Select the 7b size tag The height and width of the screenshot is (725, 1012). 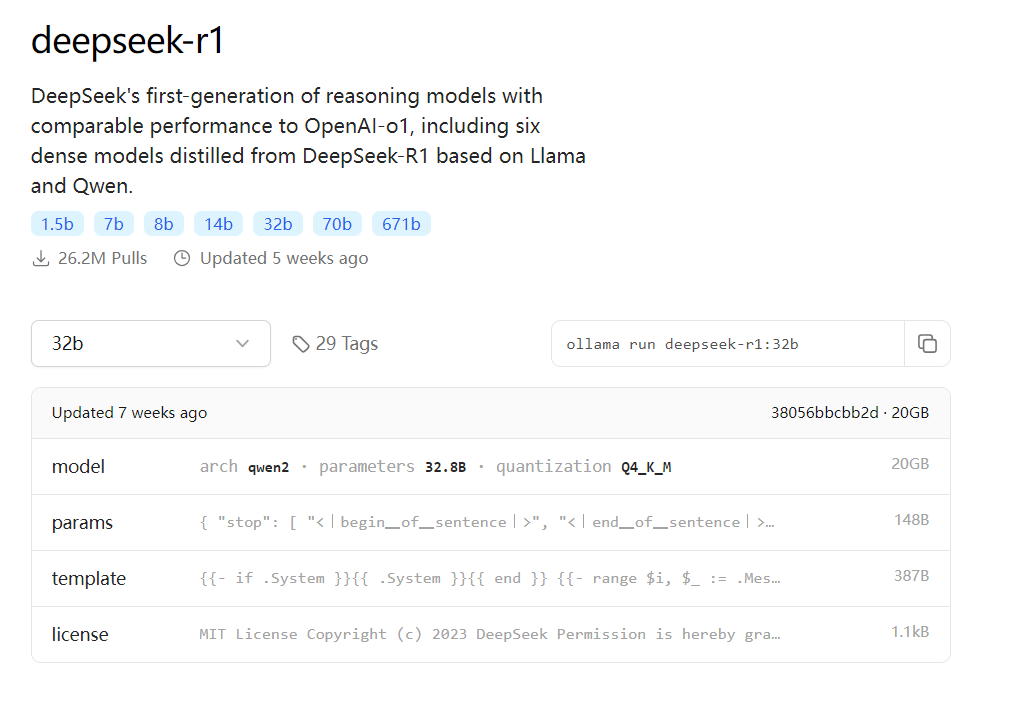114,224
